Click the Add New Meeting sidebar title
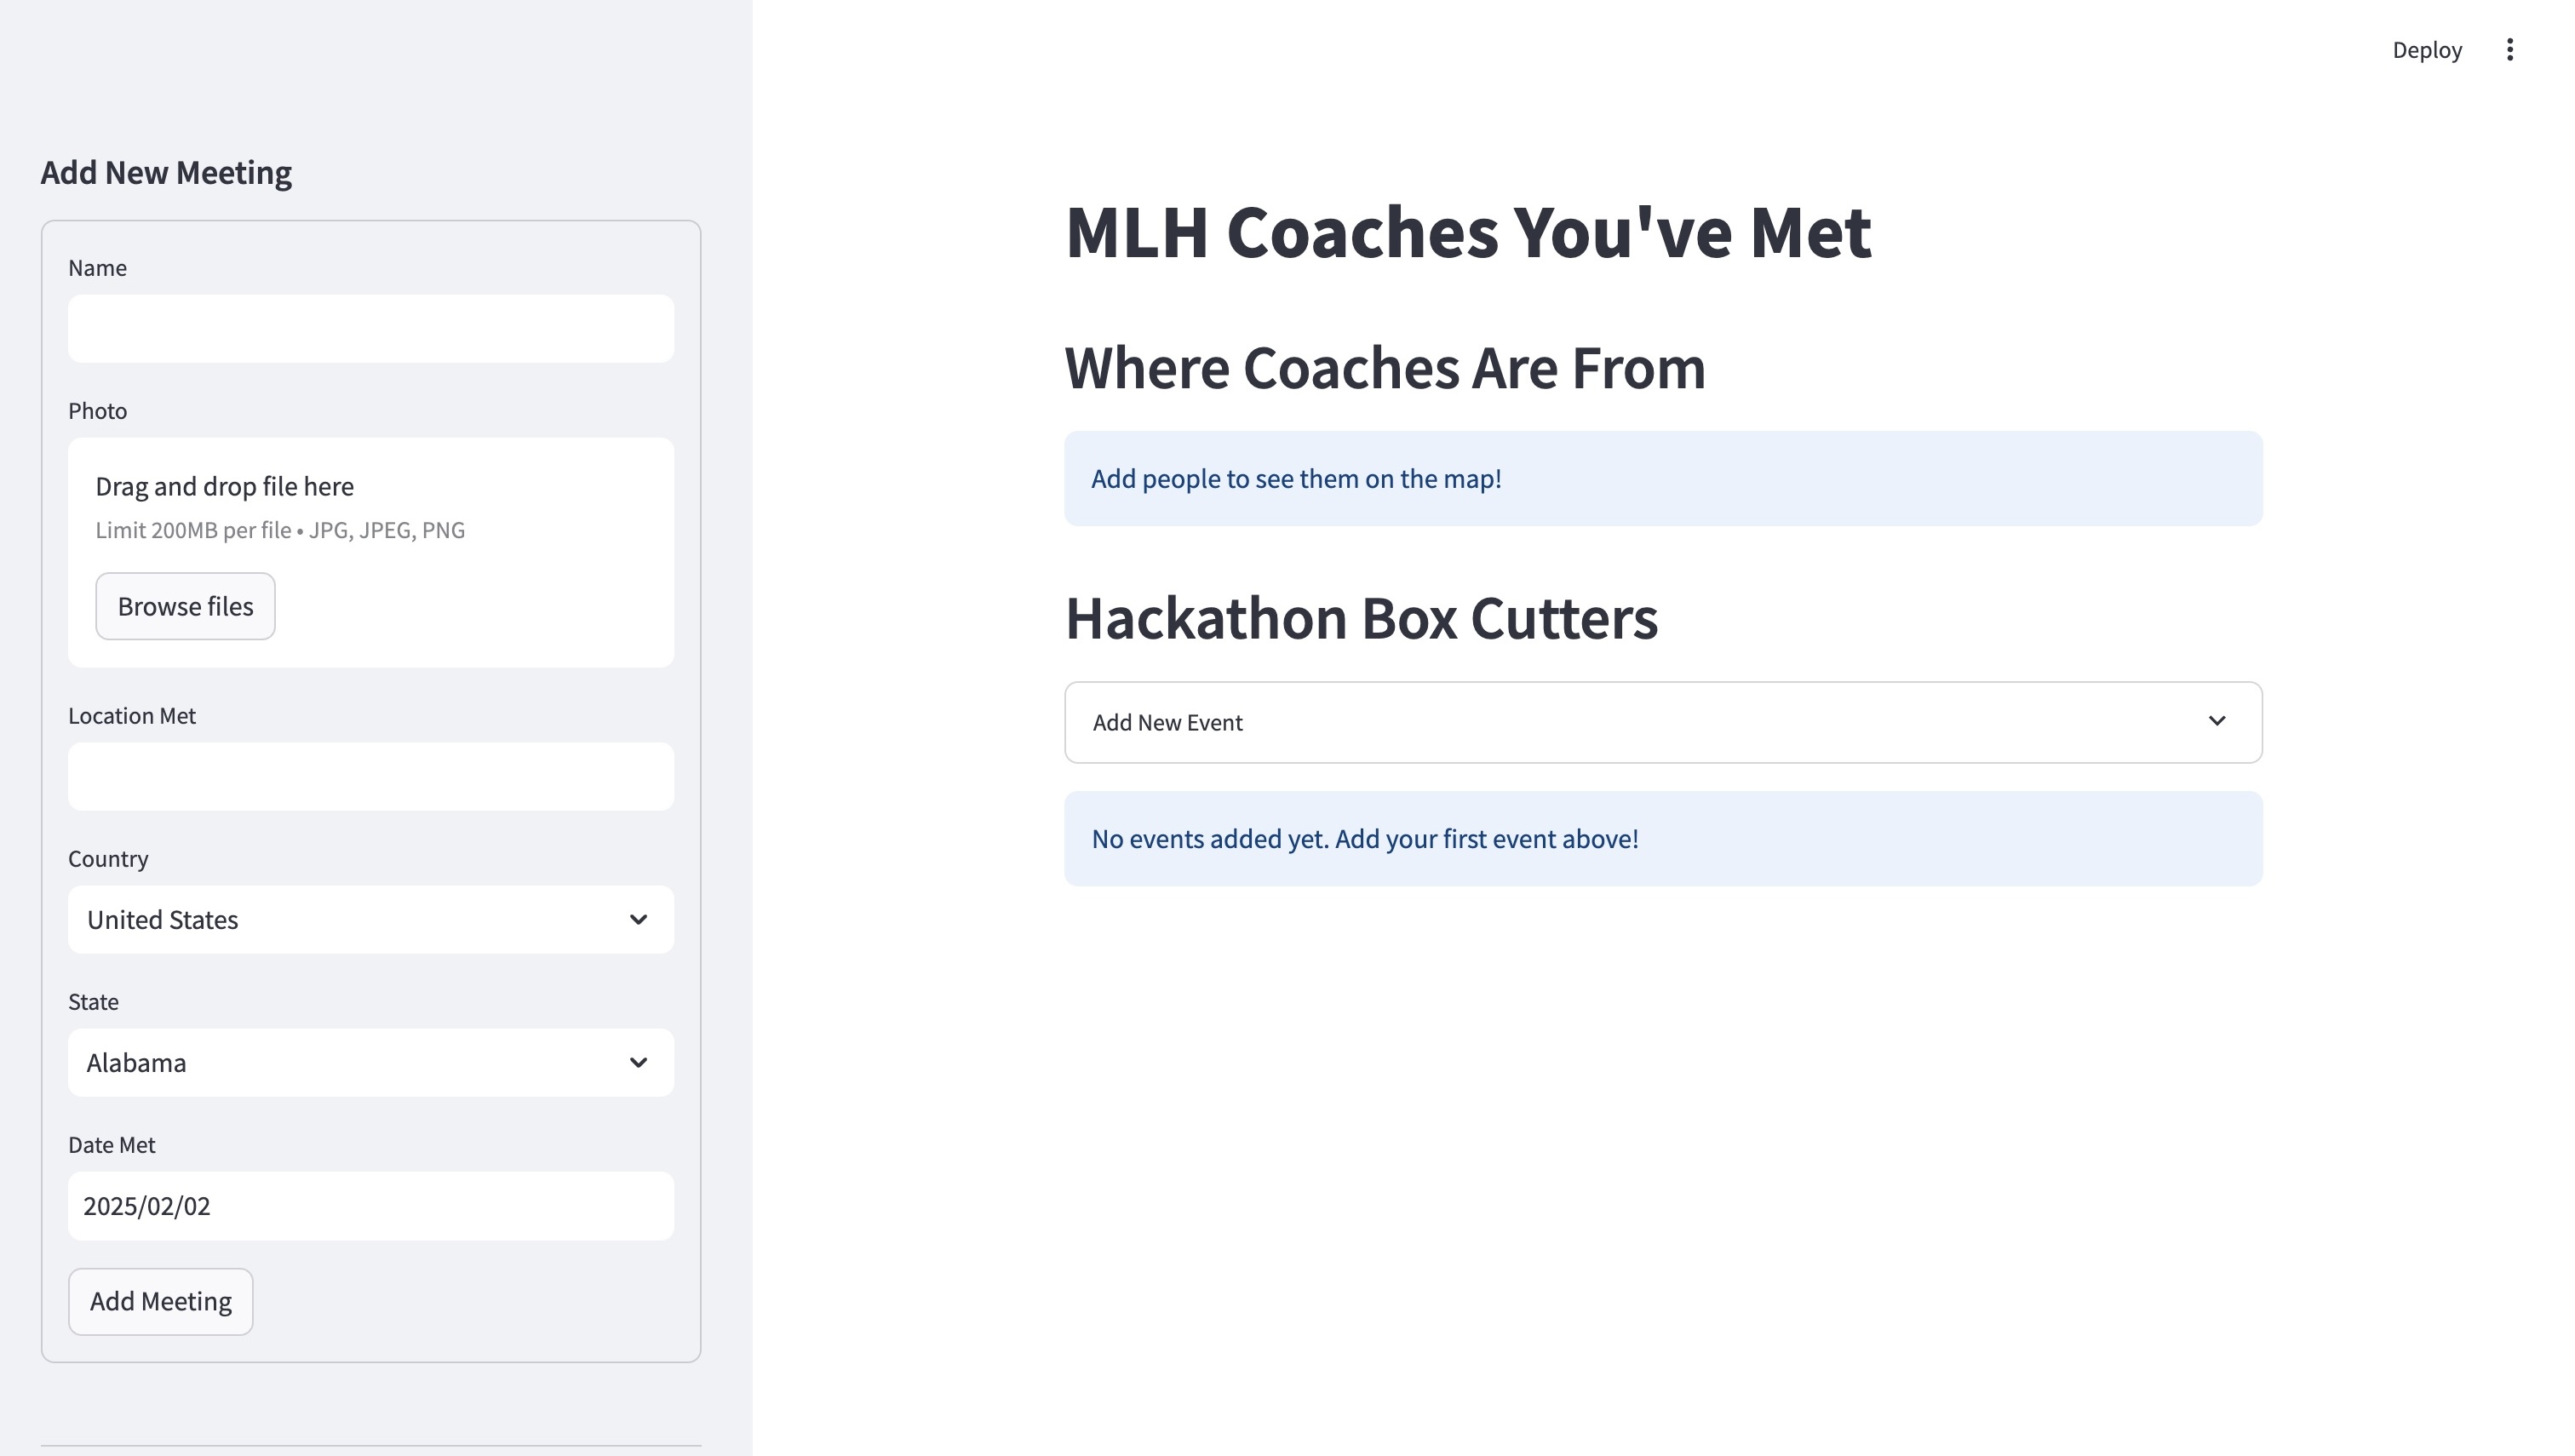The width and height of the screenshot is (2575, 1456). pos(166,172)
